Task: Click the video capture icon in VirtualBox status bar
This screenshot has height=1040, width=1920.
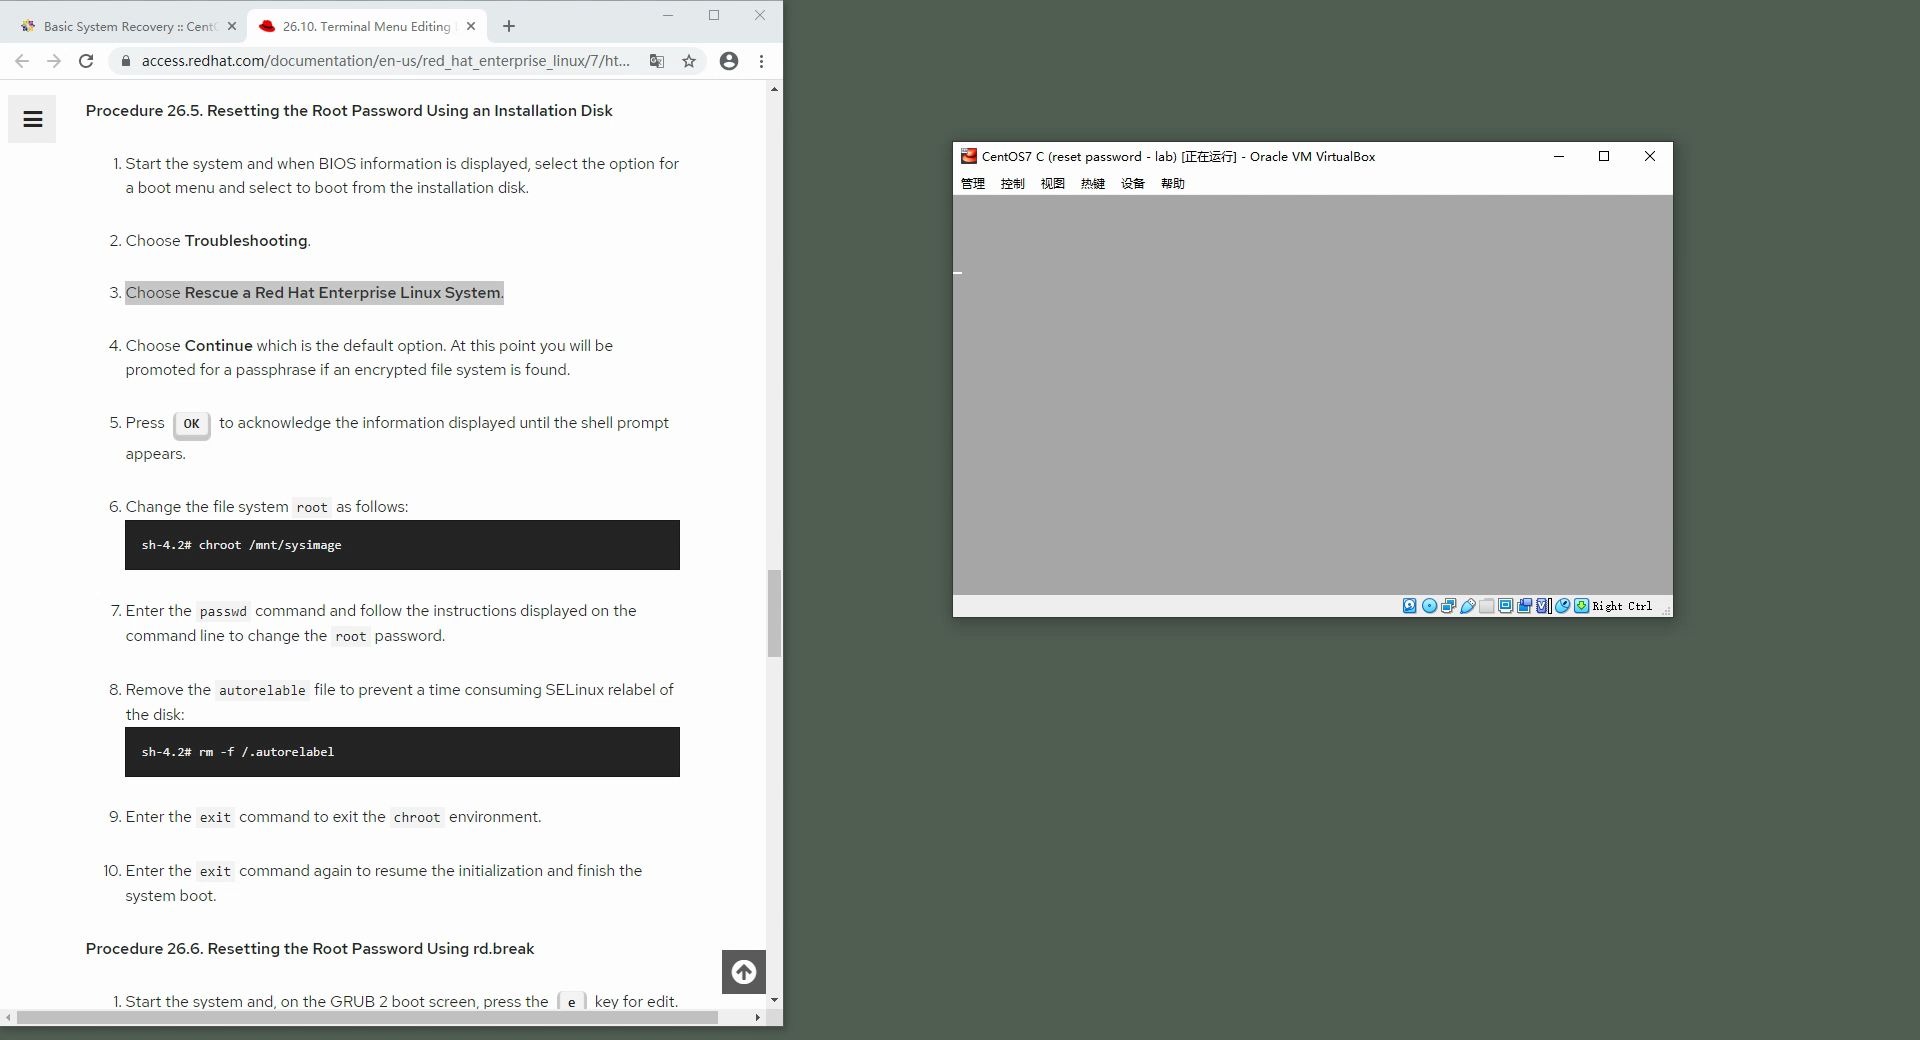Action: (1524, 606)
